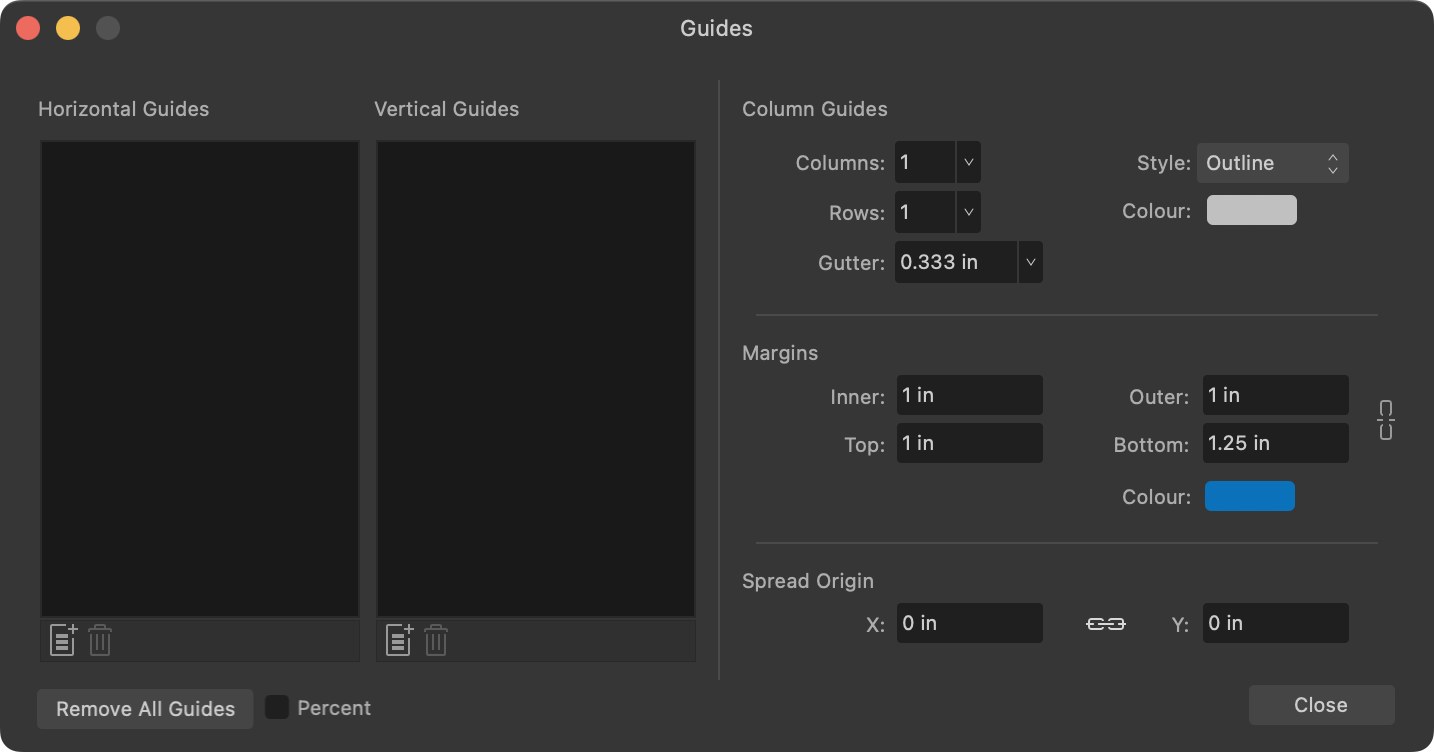Add a new horizontal guide entry
Image resolution: width=1434 pixels, height=752 pixels.
(61, 640)
